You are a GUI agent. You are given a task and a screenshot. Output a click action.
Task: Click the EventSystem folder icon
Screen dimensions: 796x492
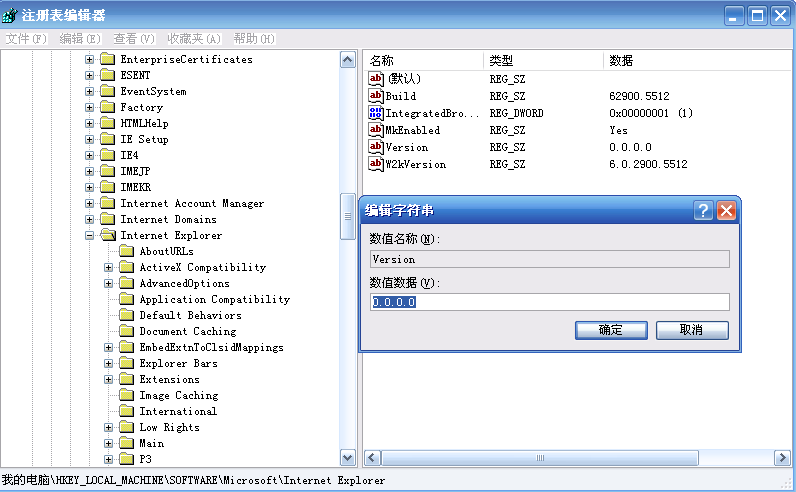click(x=107, y=91)
